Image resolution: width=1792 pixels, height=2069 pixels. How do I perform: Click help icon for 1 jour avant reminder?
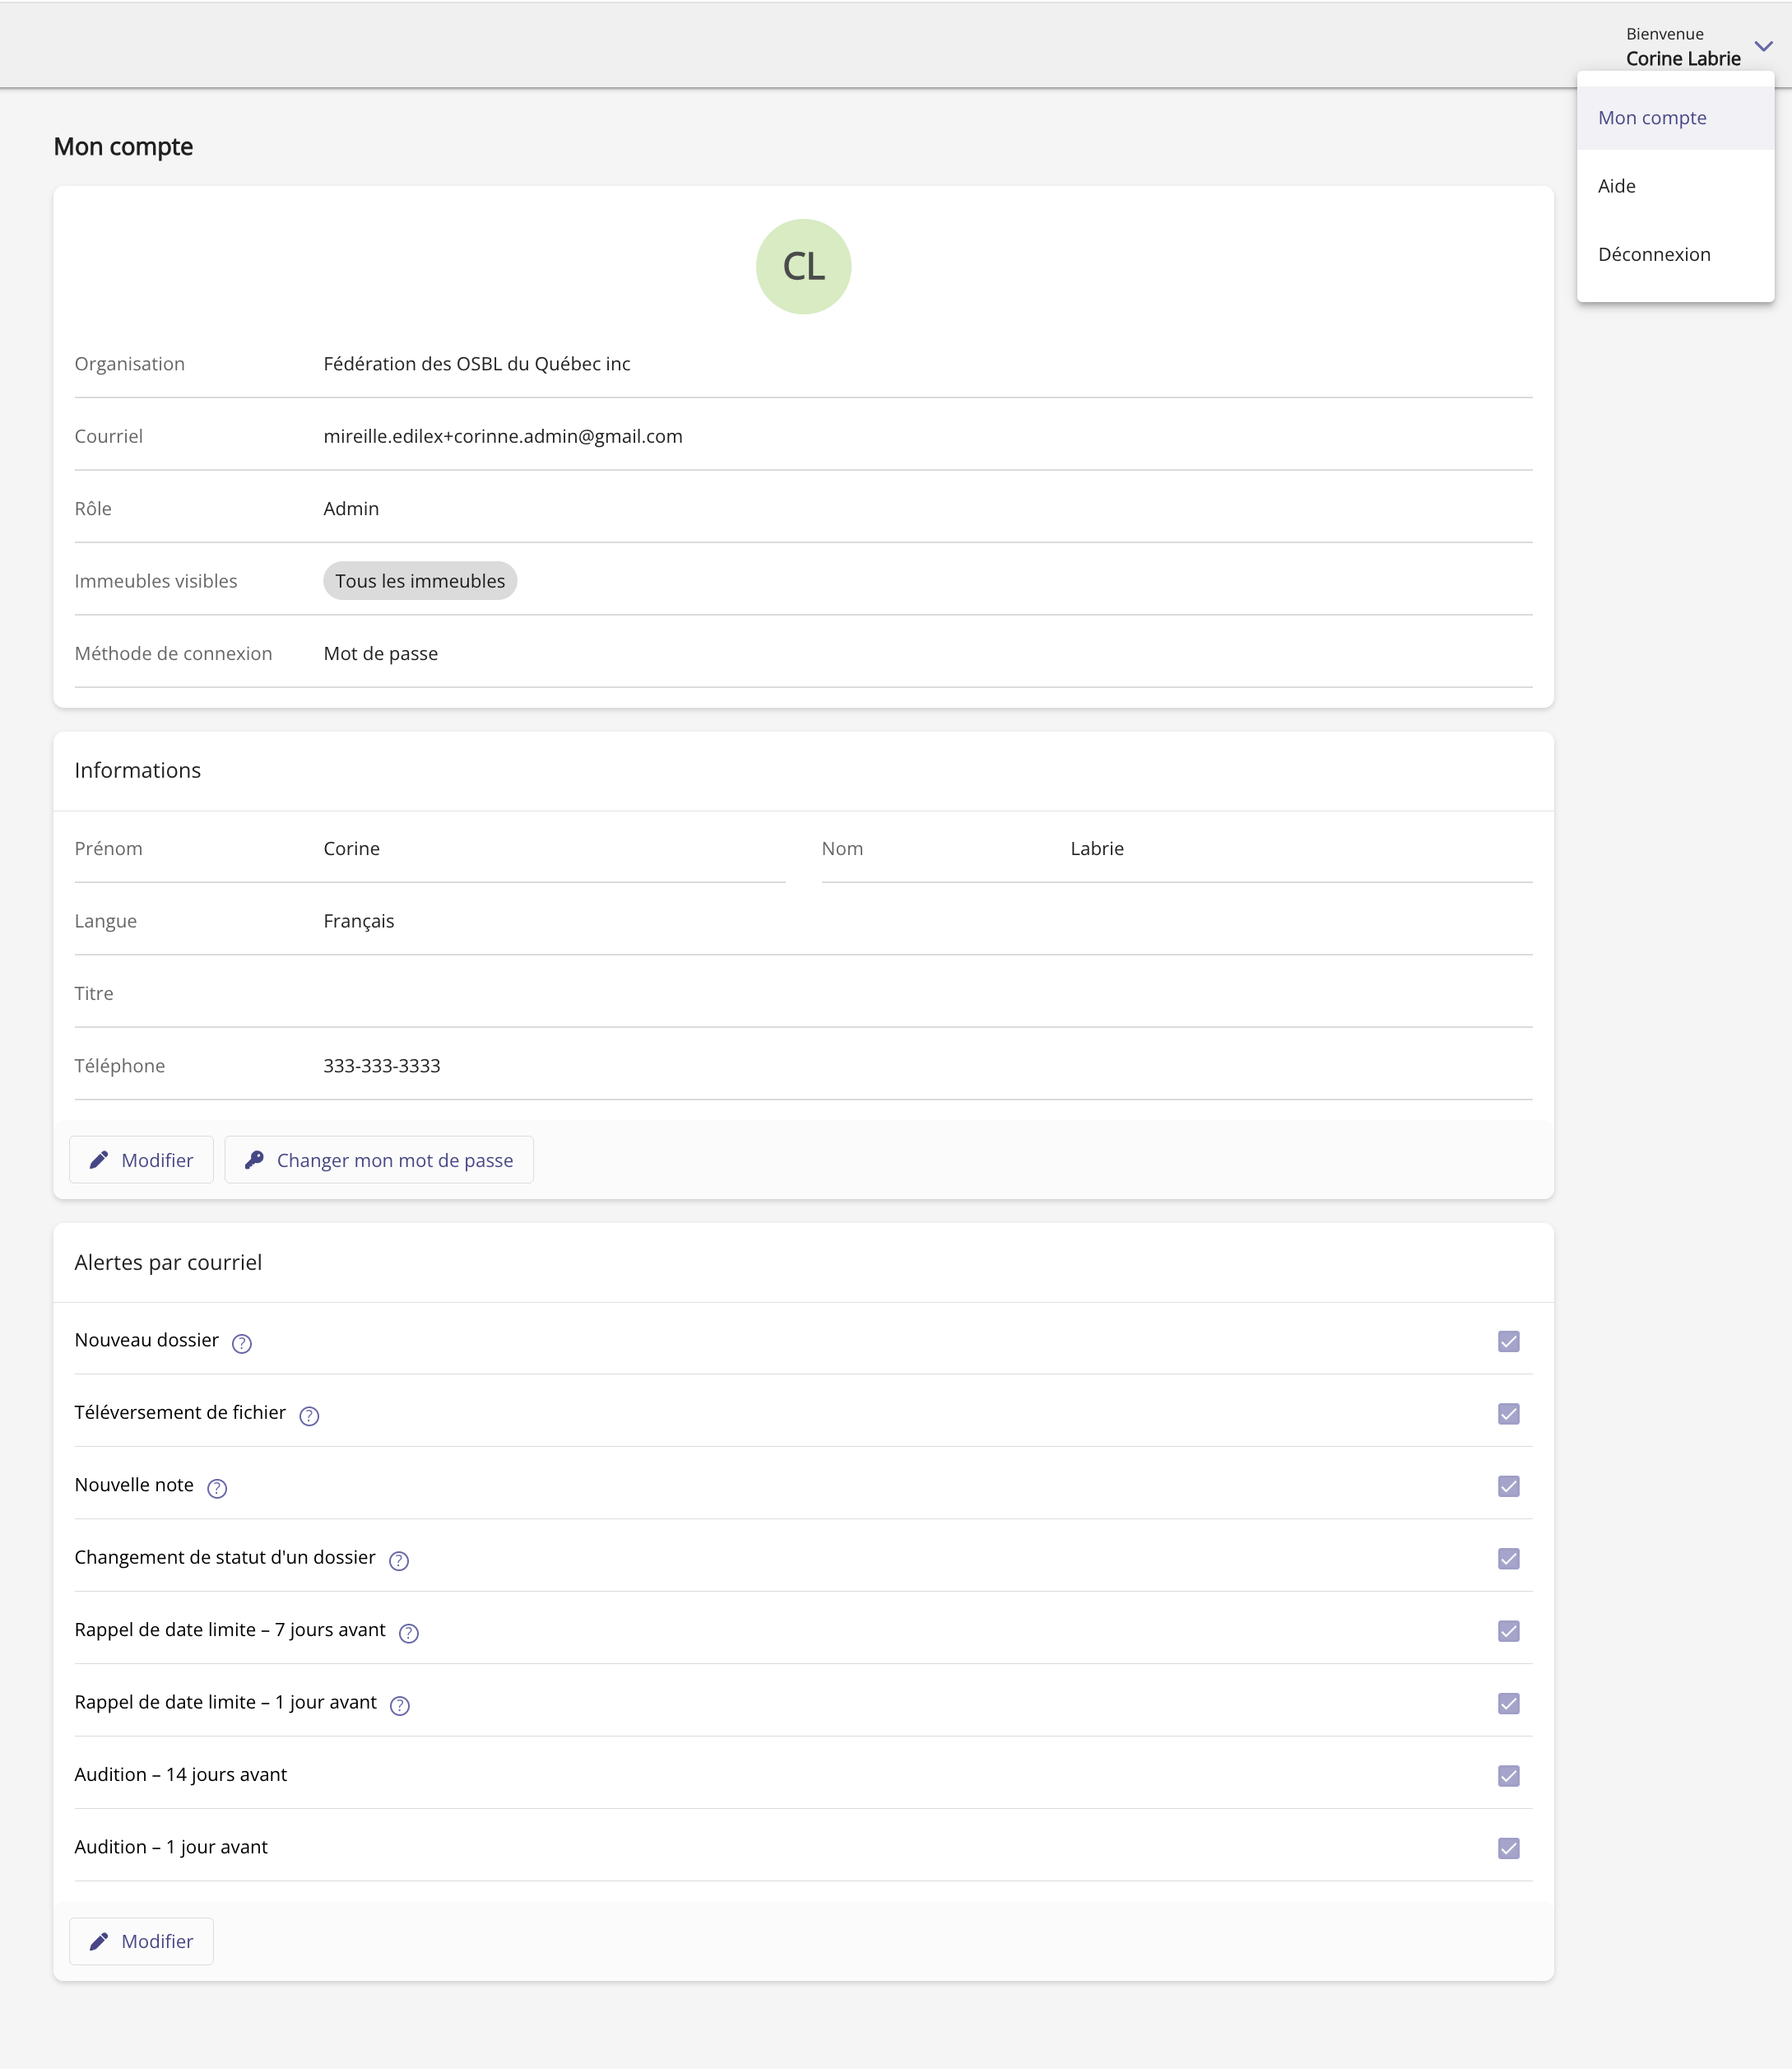(x=400, y=1705)
